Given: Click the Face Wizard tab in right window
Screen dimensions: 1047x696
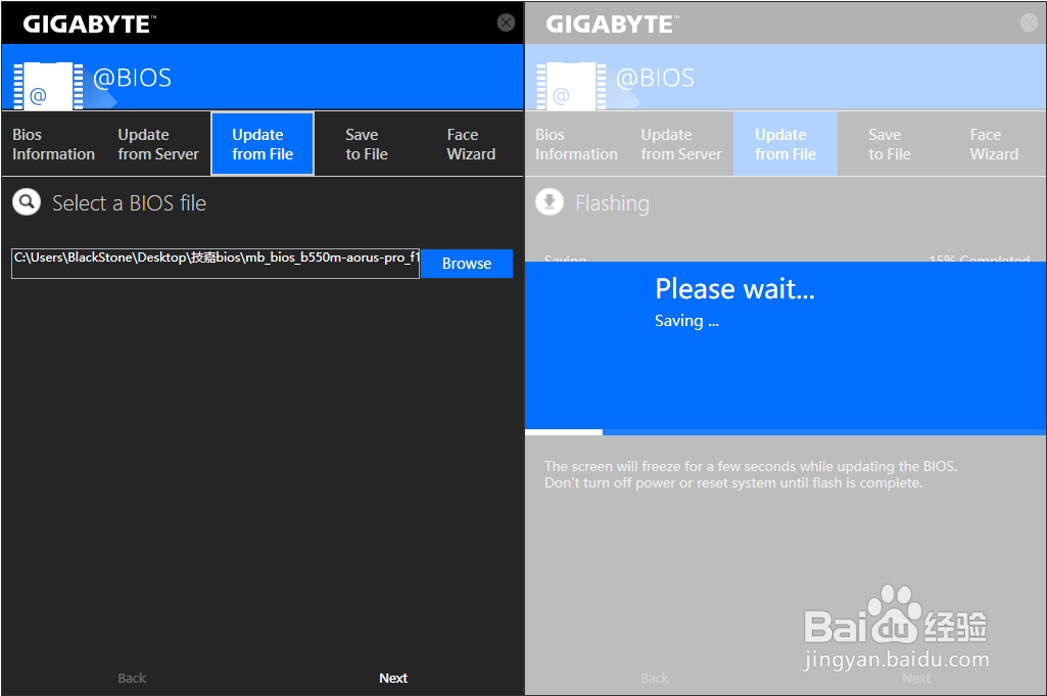Looking at the screenshot, I should pos(994,144).
